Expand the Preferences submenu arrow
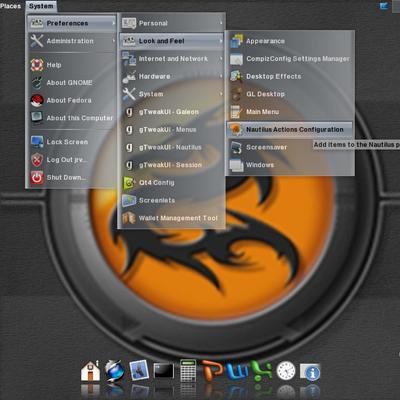 113,23
